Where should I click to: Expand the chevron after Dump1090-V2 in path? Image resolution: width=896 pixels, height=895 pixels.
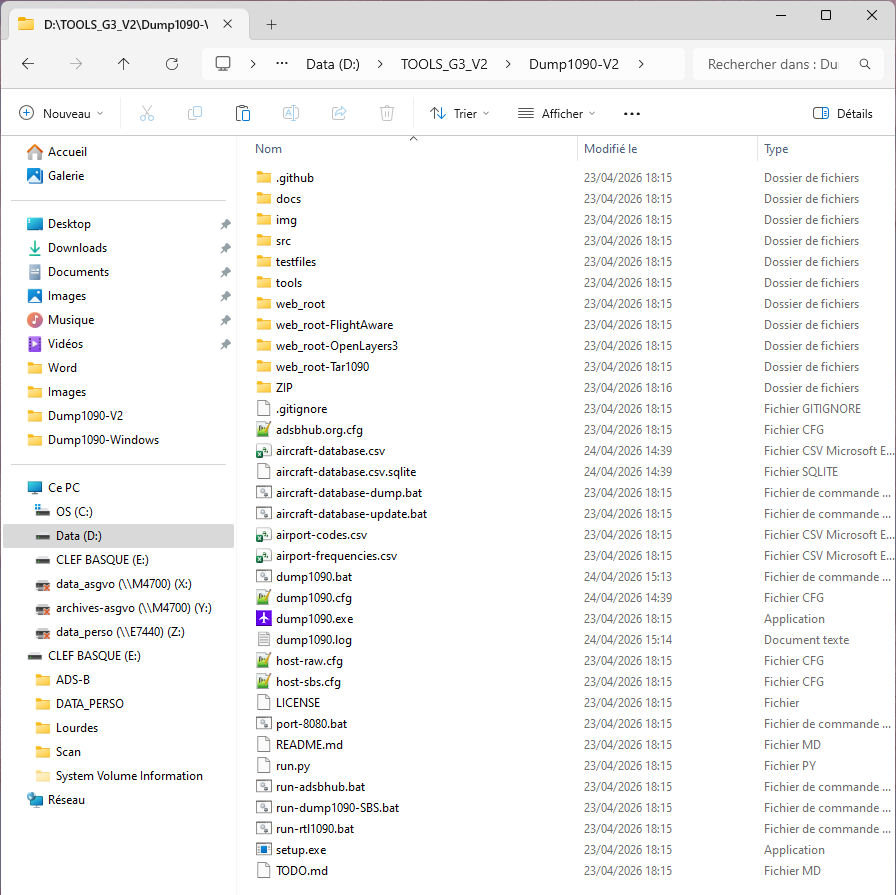coord(641,64)
